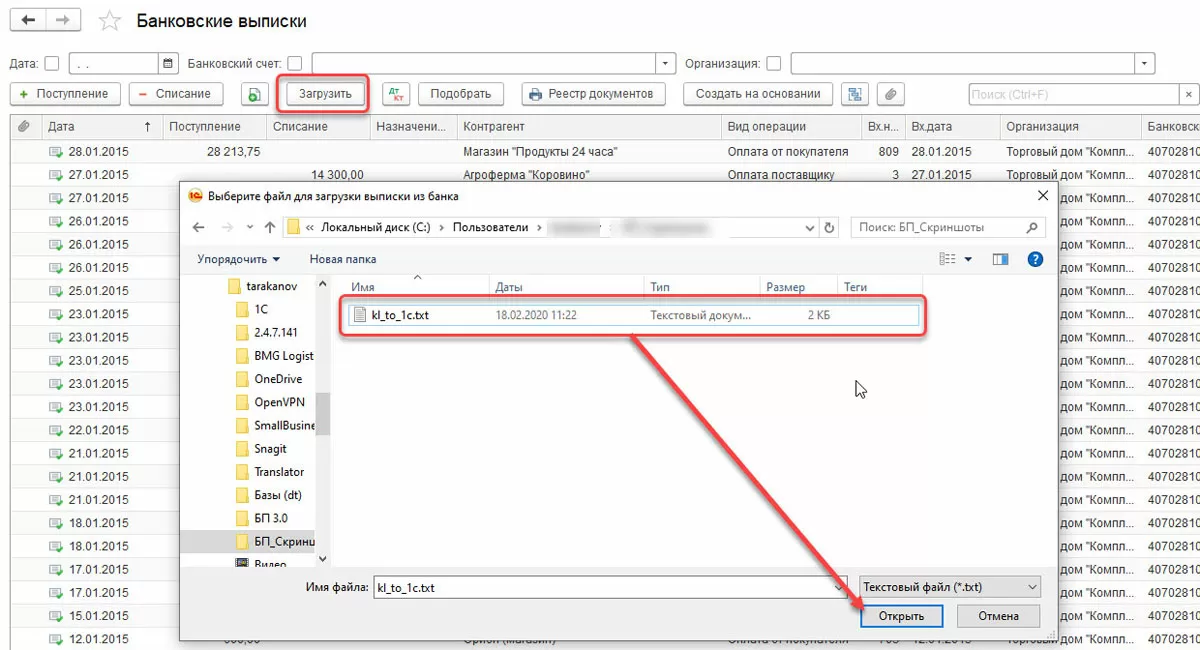Go forward with the right arrow button
The image size is (1200, 650).
pos(64,20)
